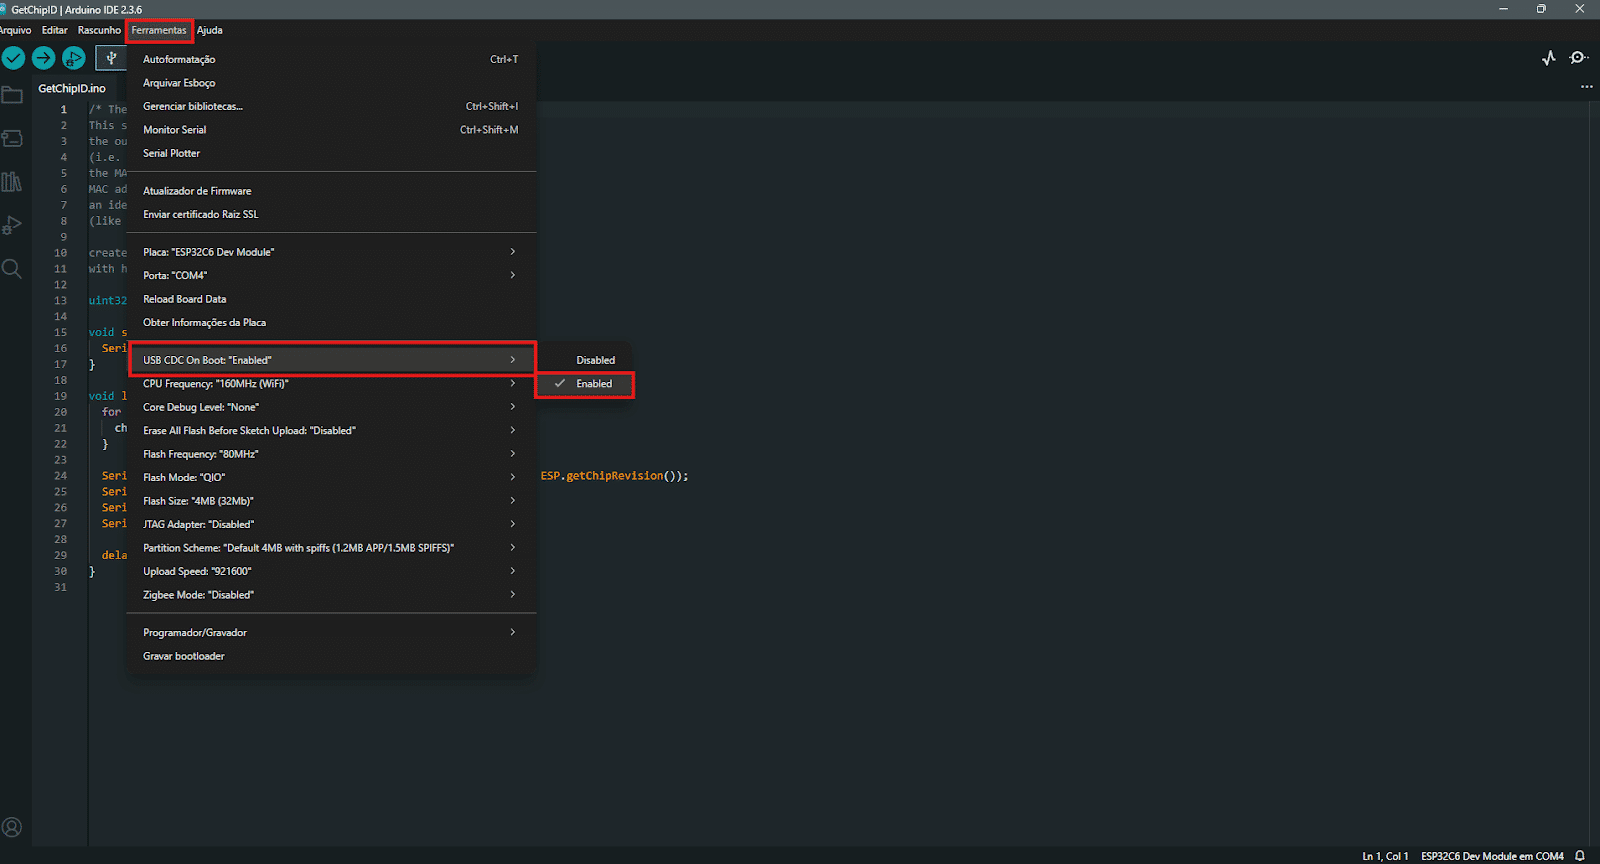Image resolution: width=1600 pixels, height=864 pixels.
Task: Choose Gerenciar bibliotecas from the menu
Action: [x=193, y=106]
